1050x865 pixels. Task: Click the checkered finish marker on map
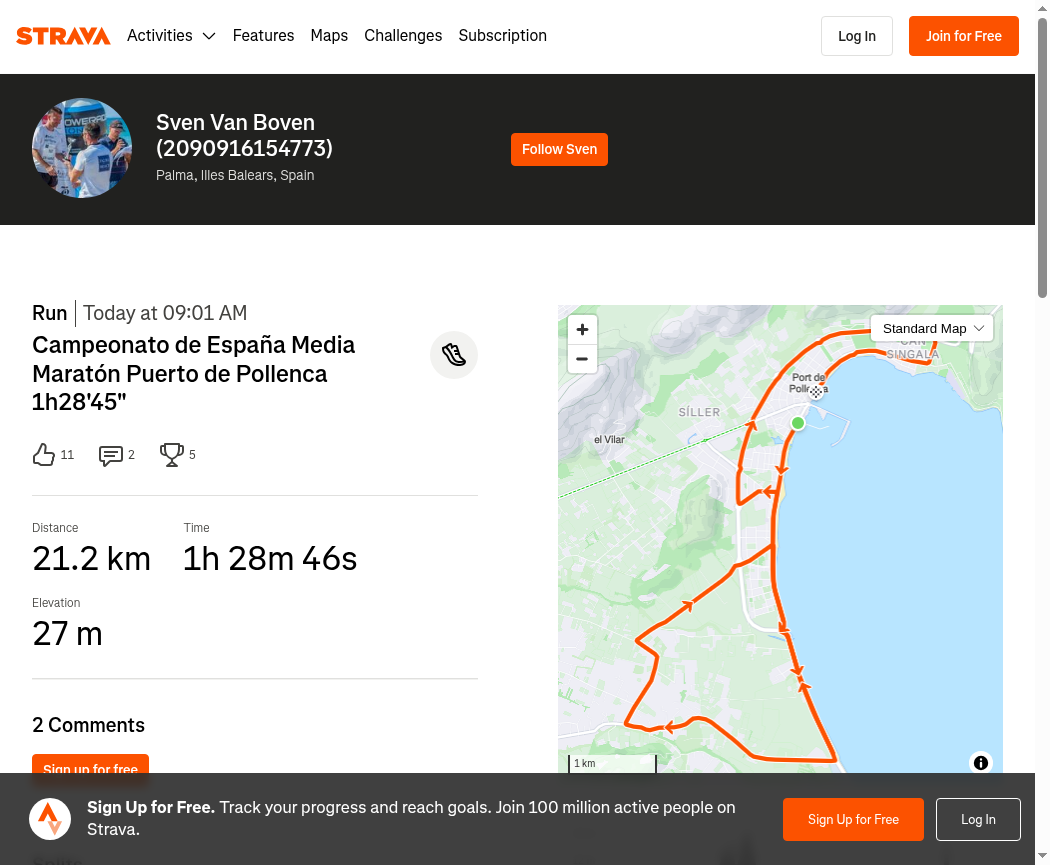tap(816, 392)
